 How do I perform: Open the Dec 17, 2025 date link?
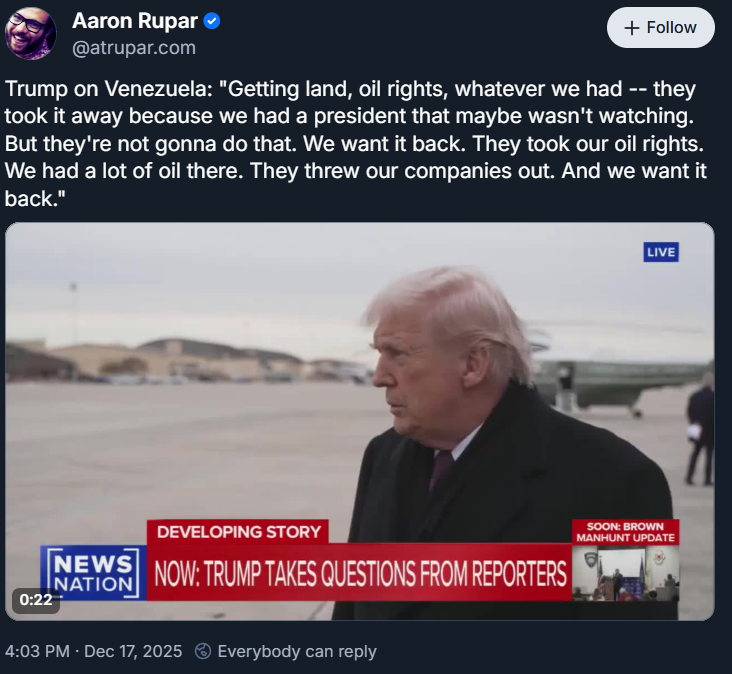click(x=133, y=651)
